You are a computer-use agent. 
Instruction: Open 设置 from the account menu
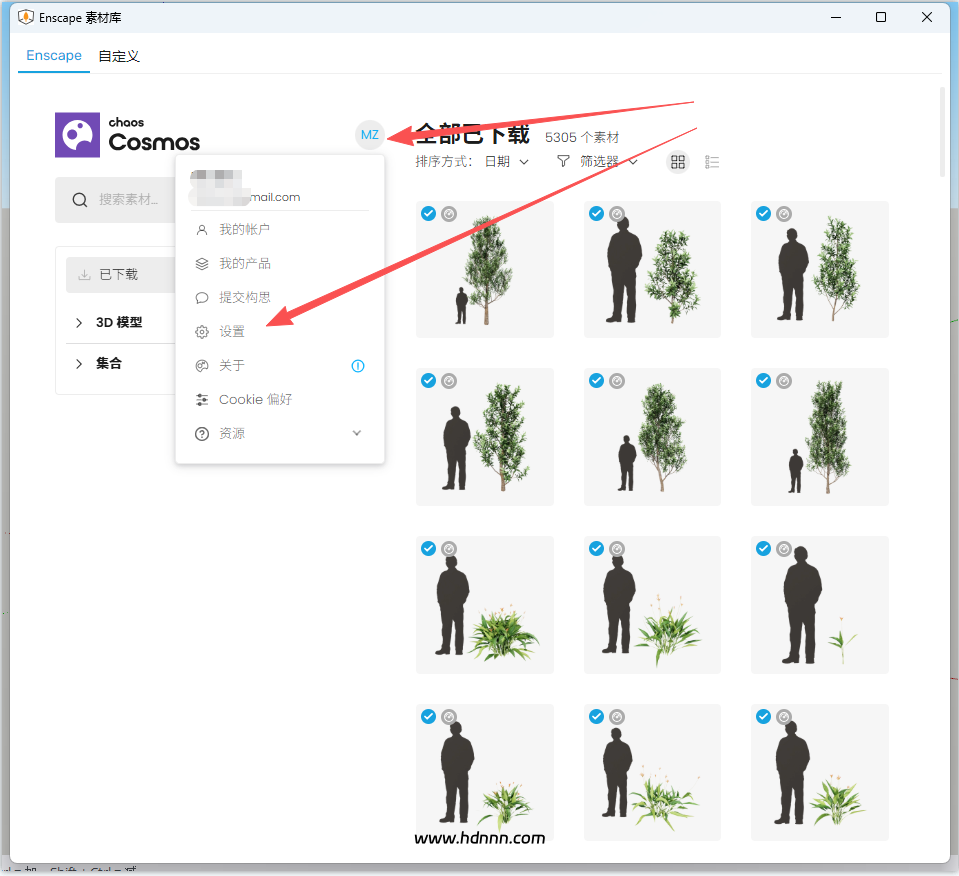[232, 332]
